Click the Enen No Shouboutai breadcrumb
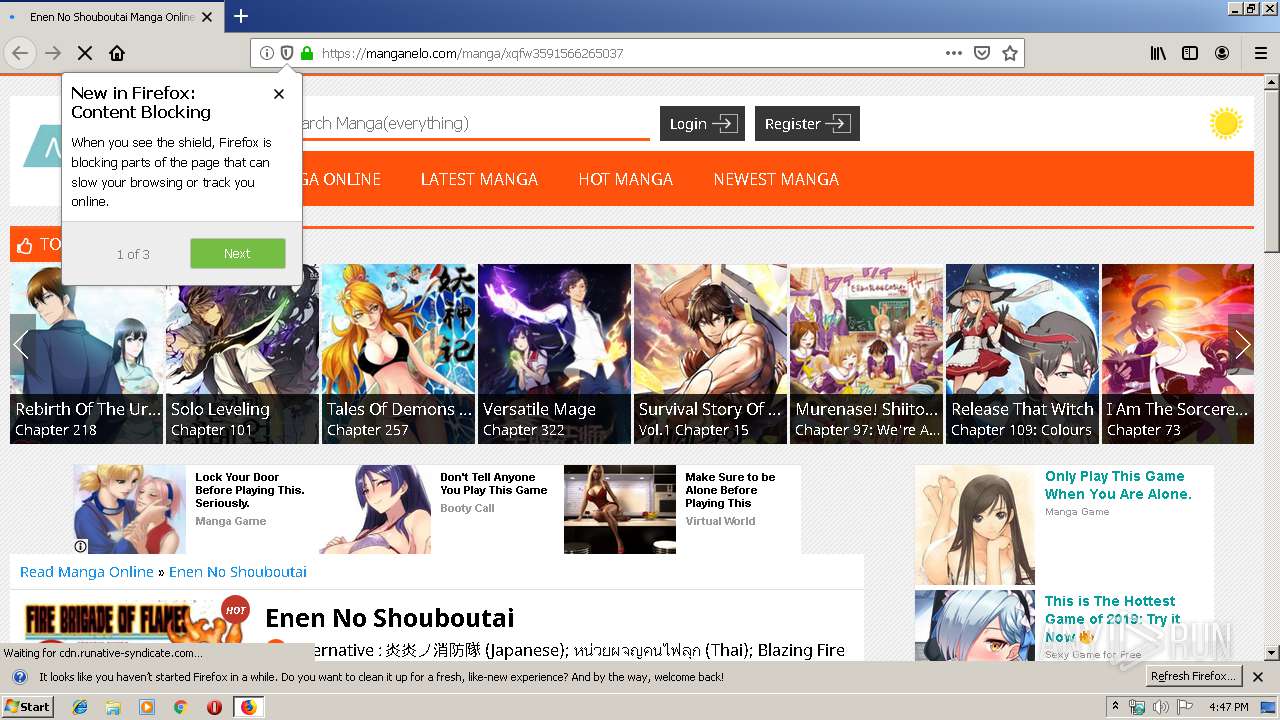This screenshot has height=720, width=1280. tap(238, 572)
